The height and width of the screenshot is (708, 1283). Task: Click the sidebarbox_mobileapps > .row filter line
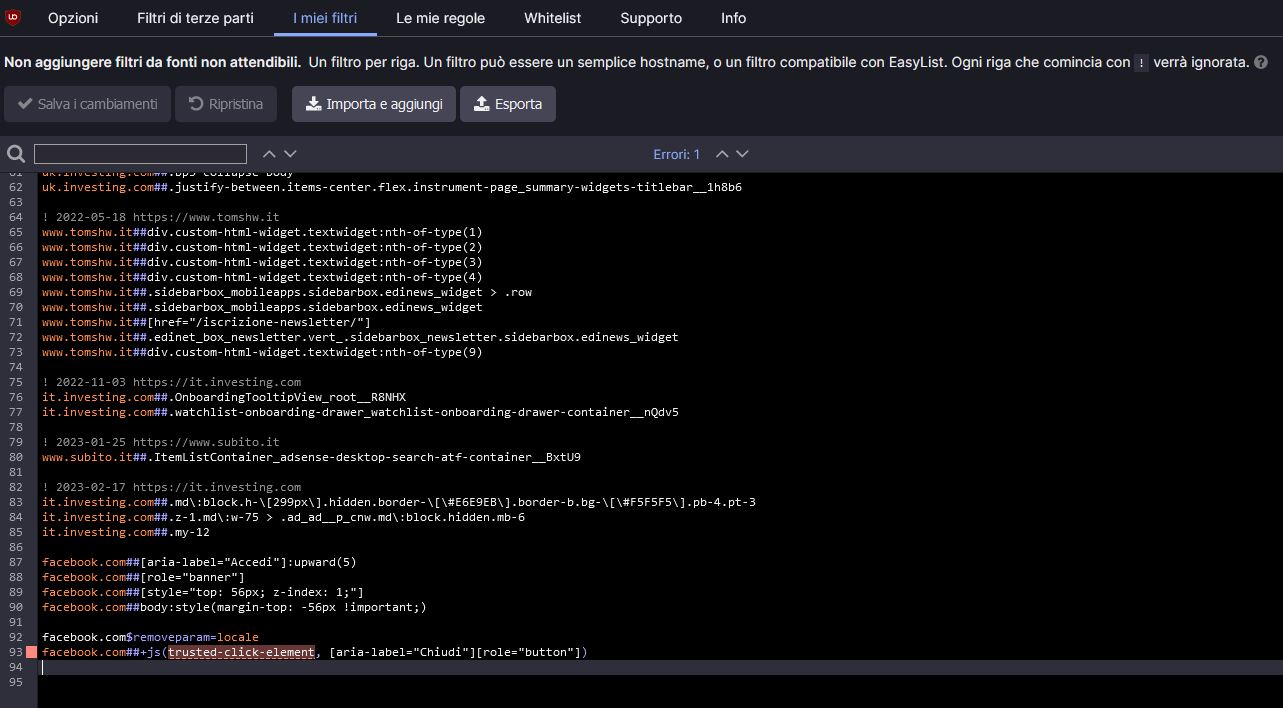point(287,292)
